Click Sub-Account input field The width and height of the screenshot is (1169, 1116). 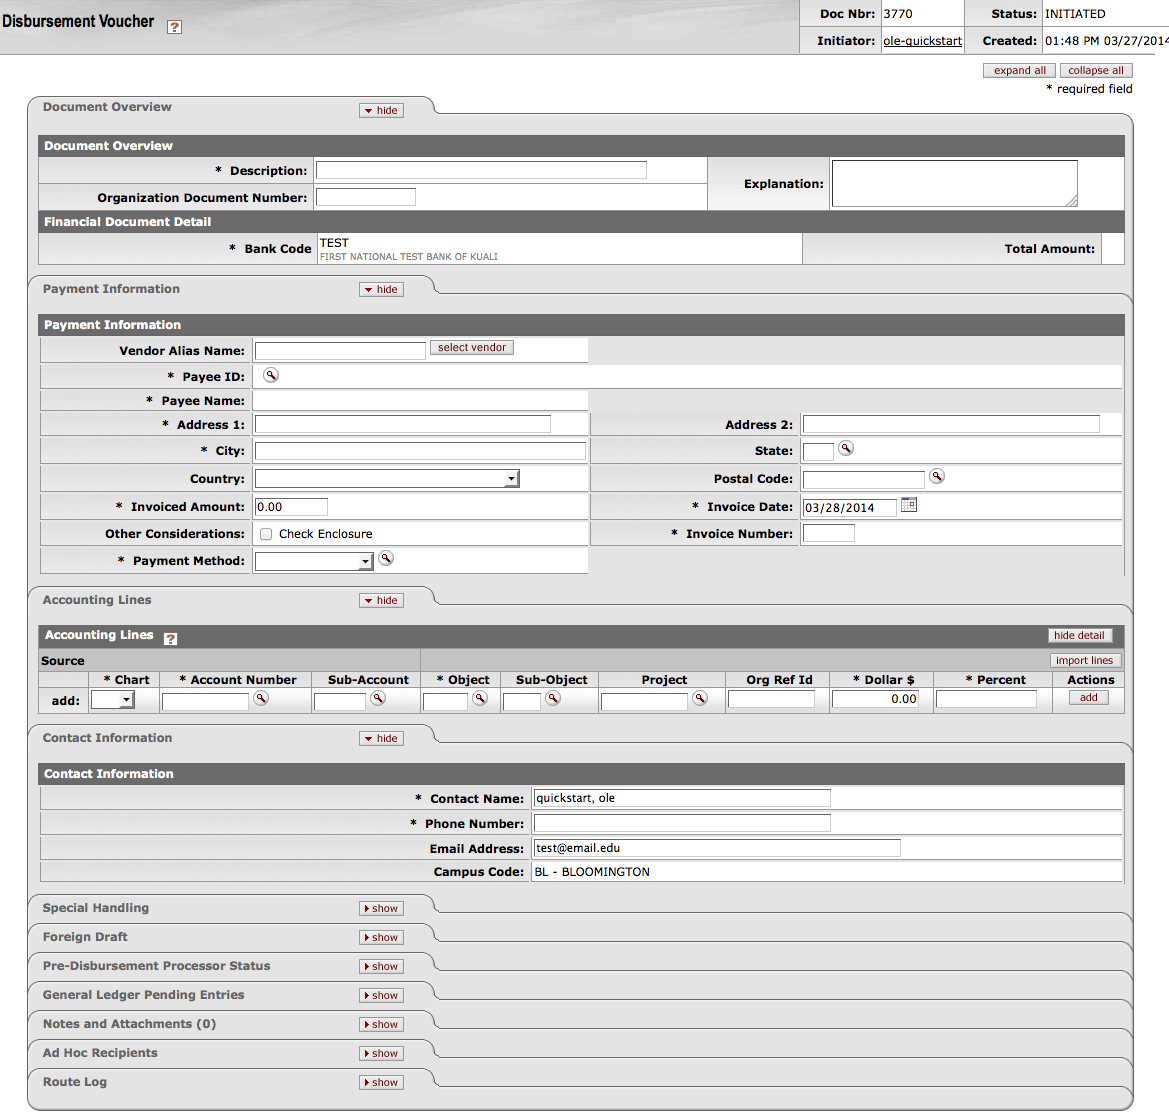tap(340, 701)
